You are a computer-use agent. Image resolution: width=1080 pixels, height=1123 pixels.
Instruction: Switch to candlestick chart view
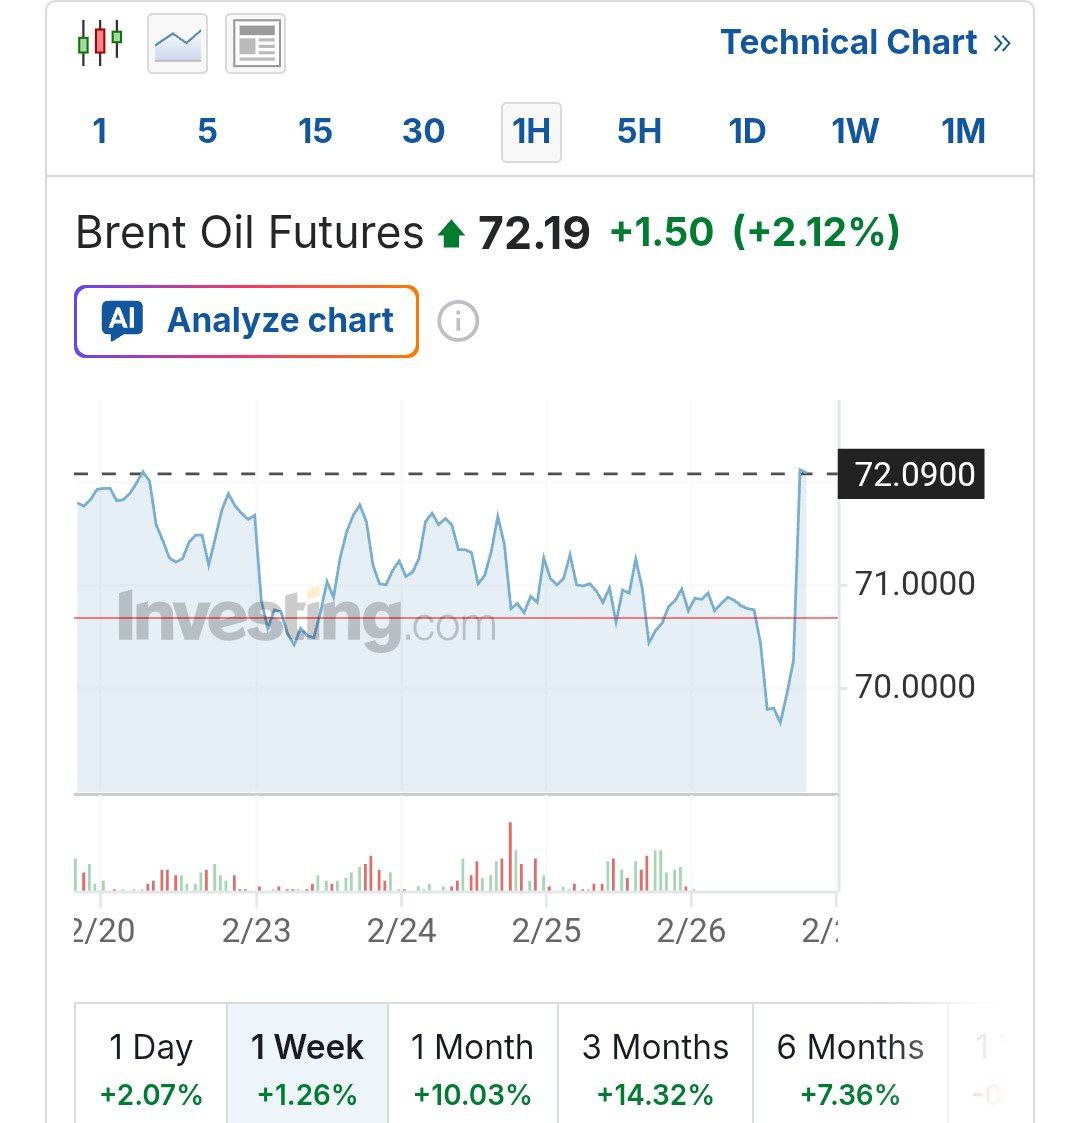[100, 43]
